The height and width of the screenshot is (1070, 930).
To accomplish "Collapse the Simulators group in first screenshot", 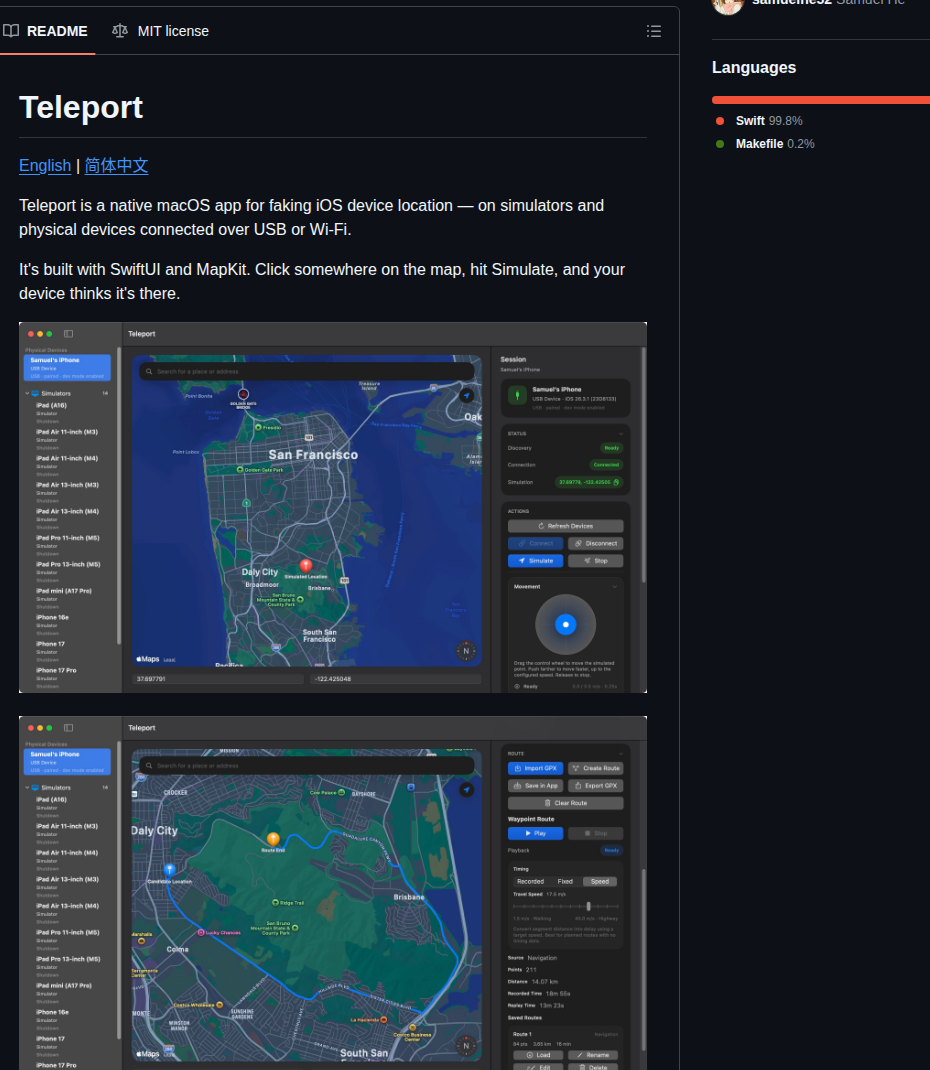I will (27, 394).
